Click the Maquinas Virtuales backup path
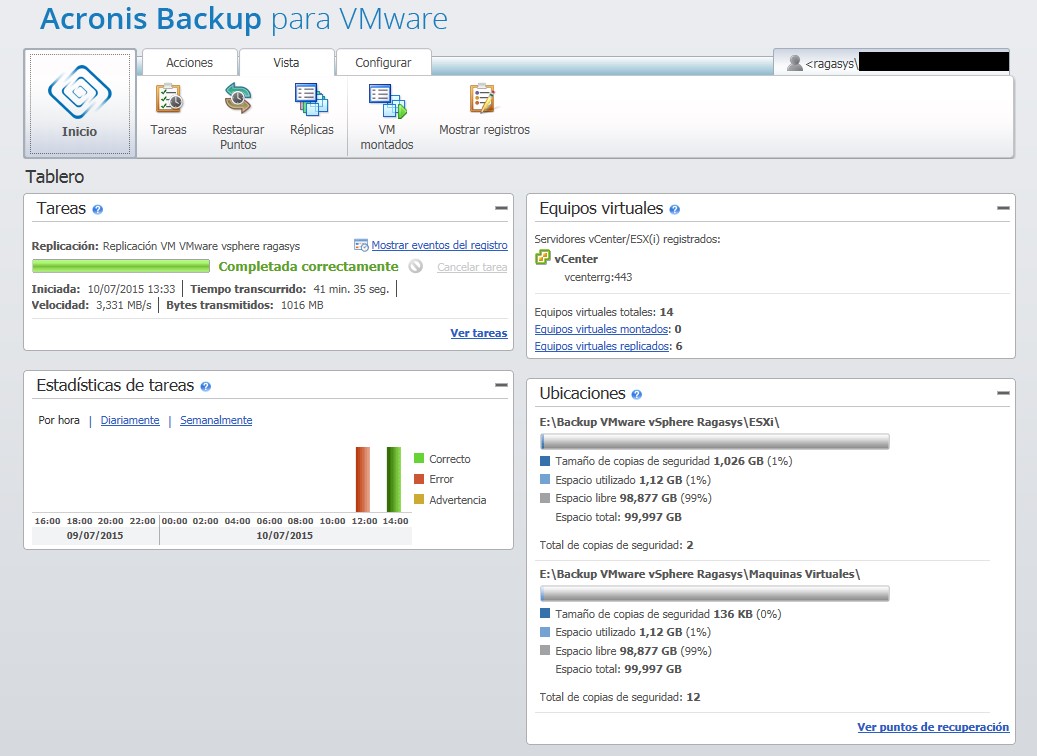Image resolution: width=1037 pixels, height=756 pixels. 700,574
